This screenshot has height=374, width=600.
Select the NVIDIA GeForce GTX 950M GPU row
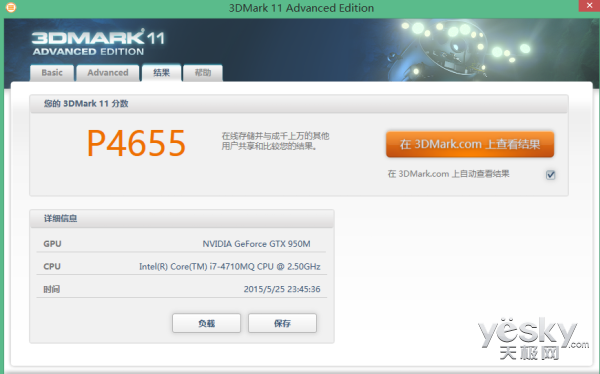coord(181,243)
